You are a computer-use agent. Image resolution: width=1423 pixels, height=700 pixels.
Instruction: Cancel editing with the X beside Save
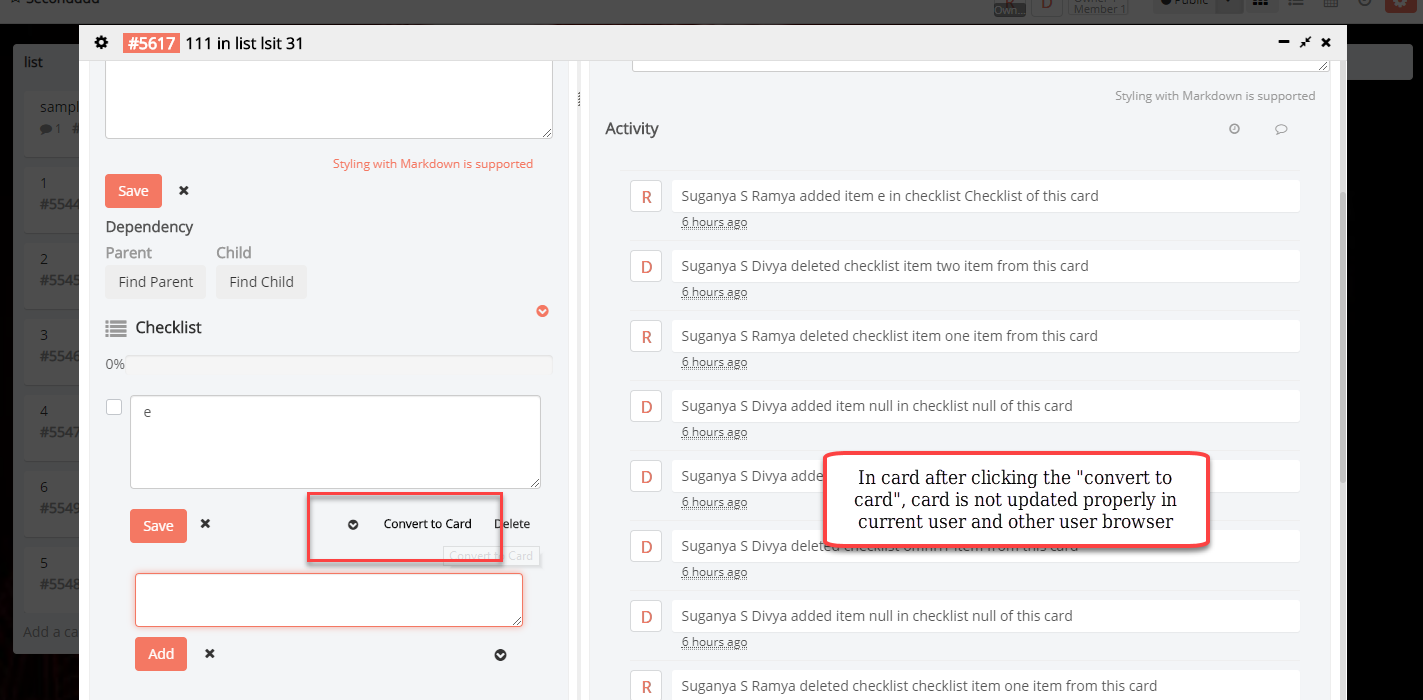click(x=183, y=190)
